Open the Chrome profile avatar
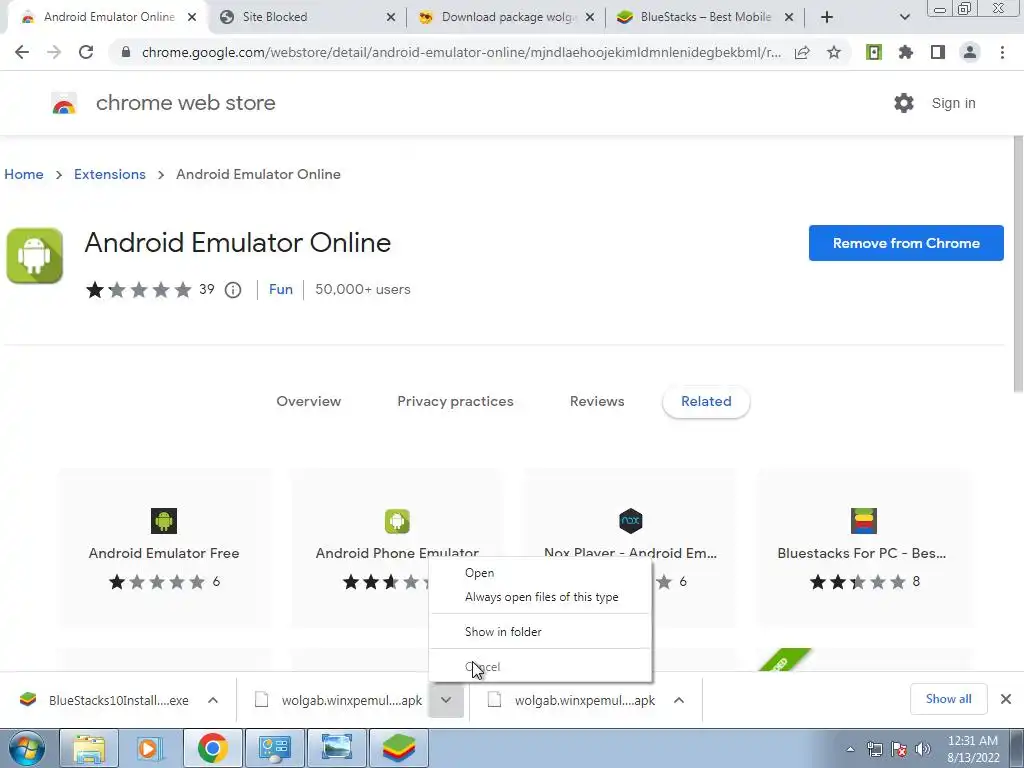 pyautogui.click(x=970, y=52)
